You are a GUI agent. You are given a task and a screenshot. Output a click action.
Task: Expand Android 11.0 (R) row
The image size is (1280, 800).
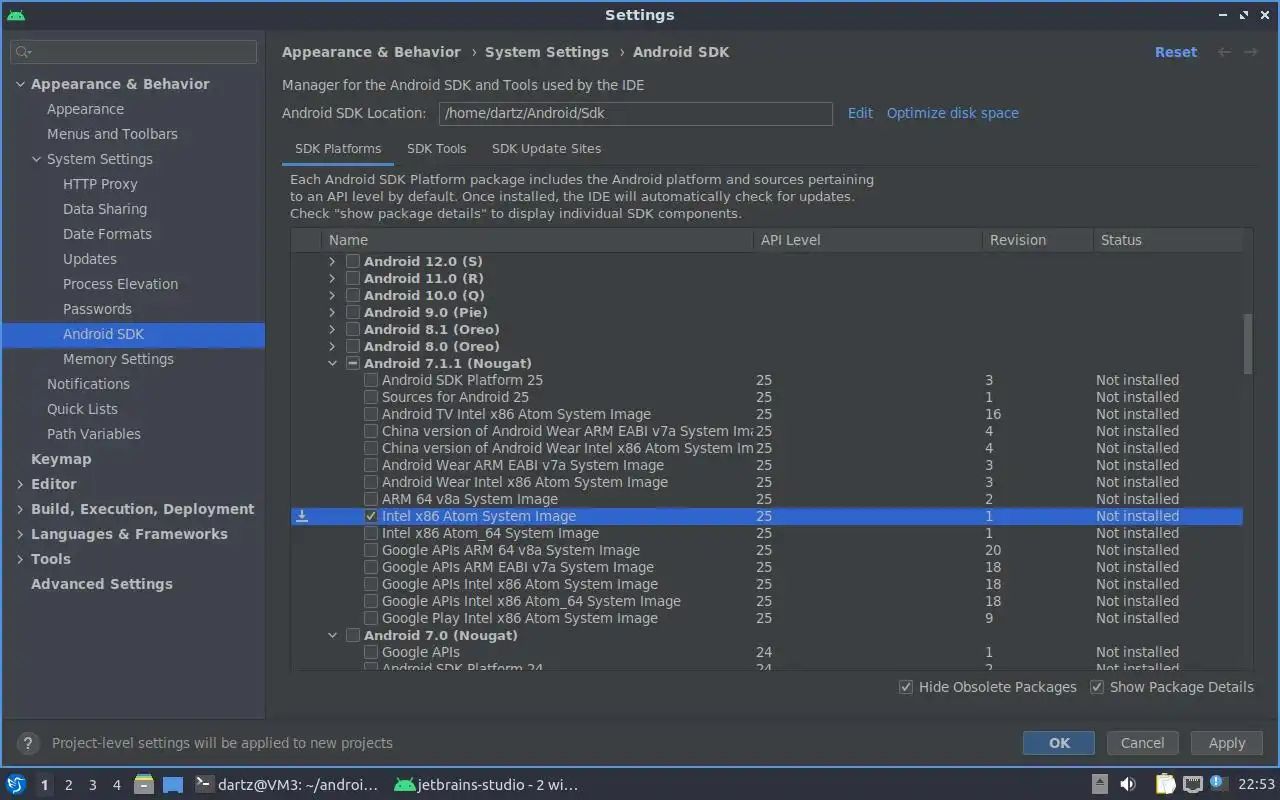(332, 278)
